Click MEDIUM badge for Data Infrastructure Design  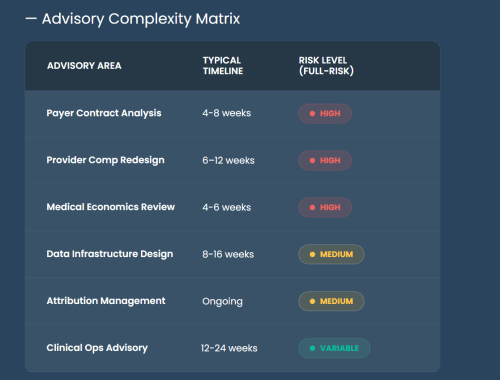[x=331, y=254]
